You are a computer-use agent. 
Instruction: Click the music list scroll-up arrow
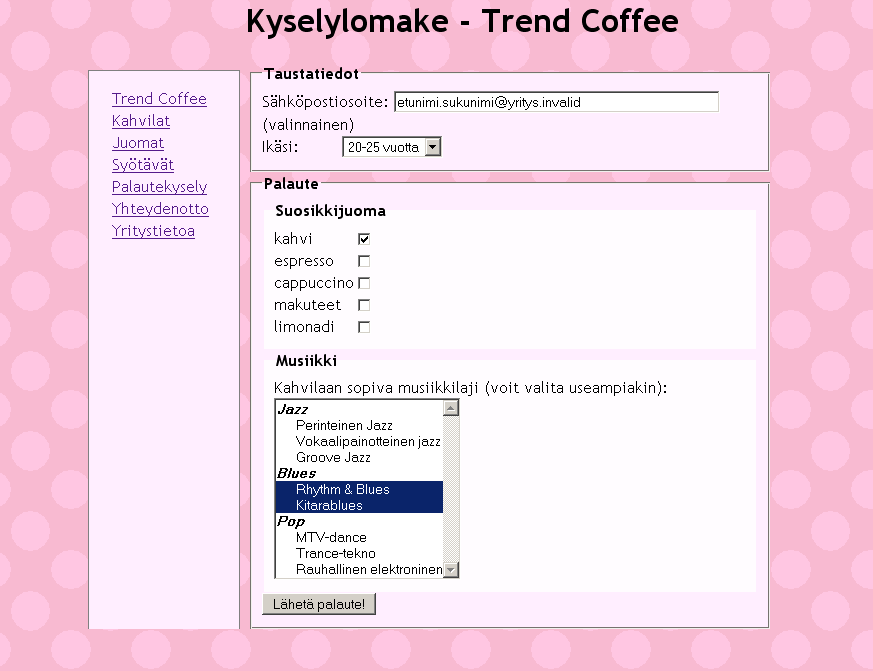451,408
